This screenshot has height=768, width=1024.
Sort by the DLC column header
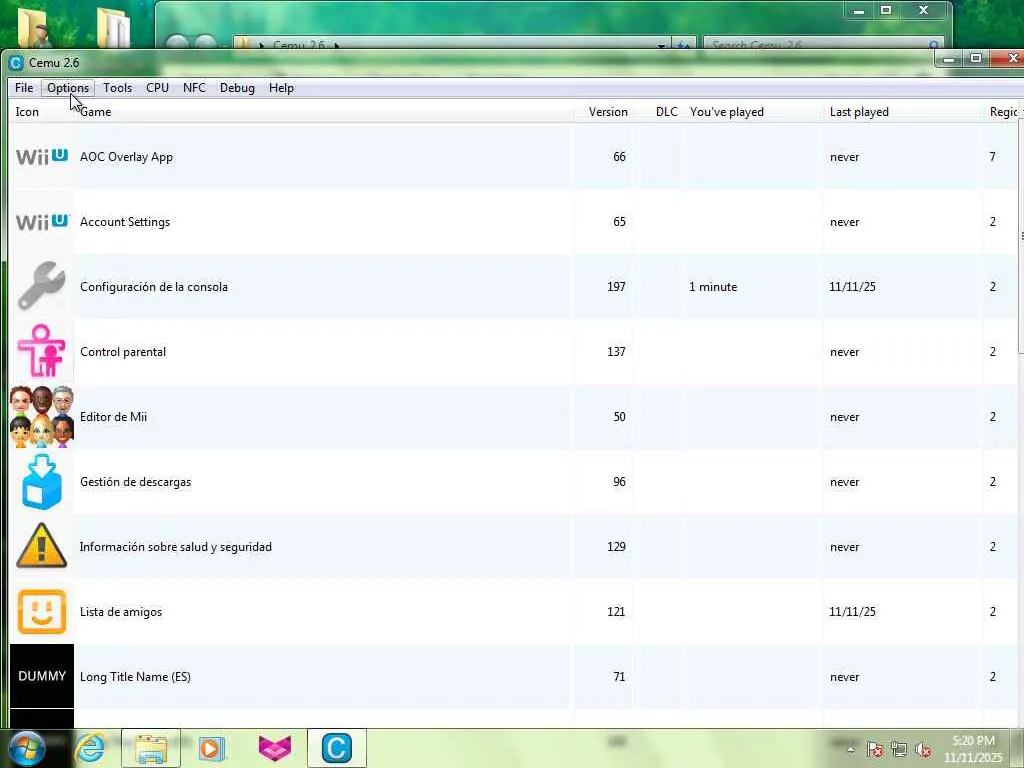(x=658, y=112)
